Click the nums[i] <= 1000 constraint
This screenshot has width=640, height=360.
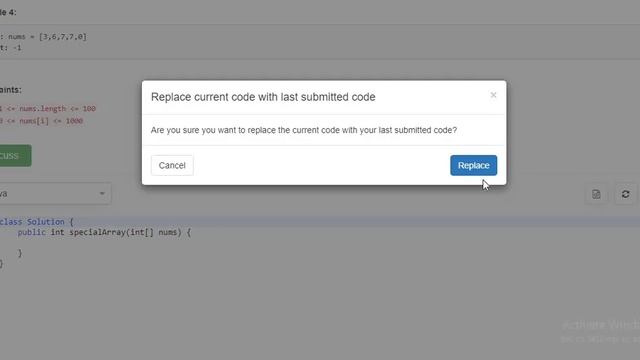[41, 121]
